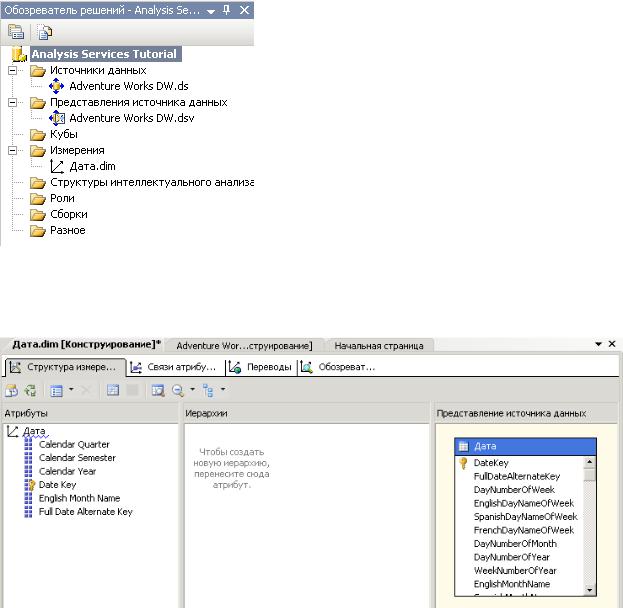Screen dimensions: 623x608
Task: Collapse the Источники данных folder
Action: [13, 71]
